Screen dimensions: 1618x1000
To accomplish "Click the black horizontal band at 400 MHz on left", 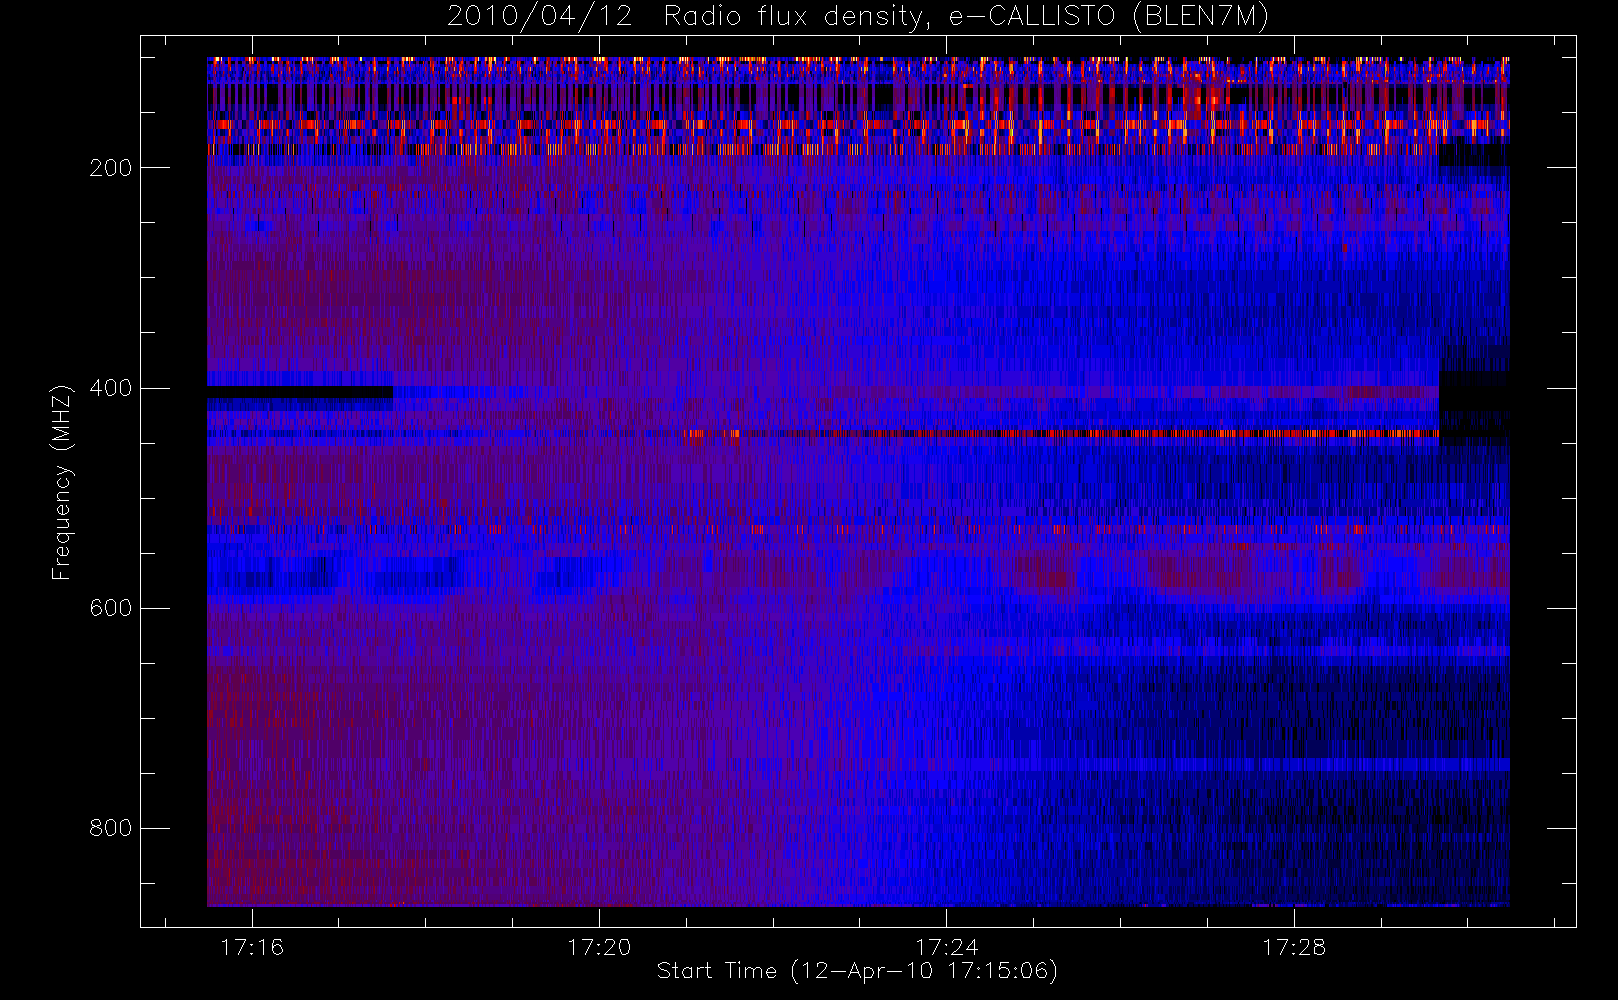I will click(x=300, y=392).
